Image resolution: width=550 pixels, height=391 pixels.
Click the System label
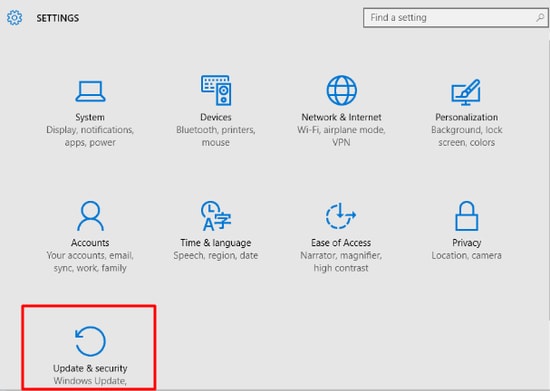coord(90,117)
